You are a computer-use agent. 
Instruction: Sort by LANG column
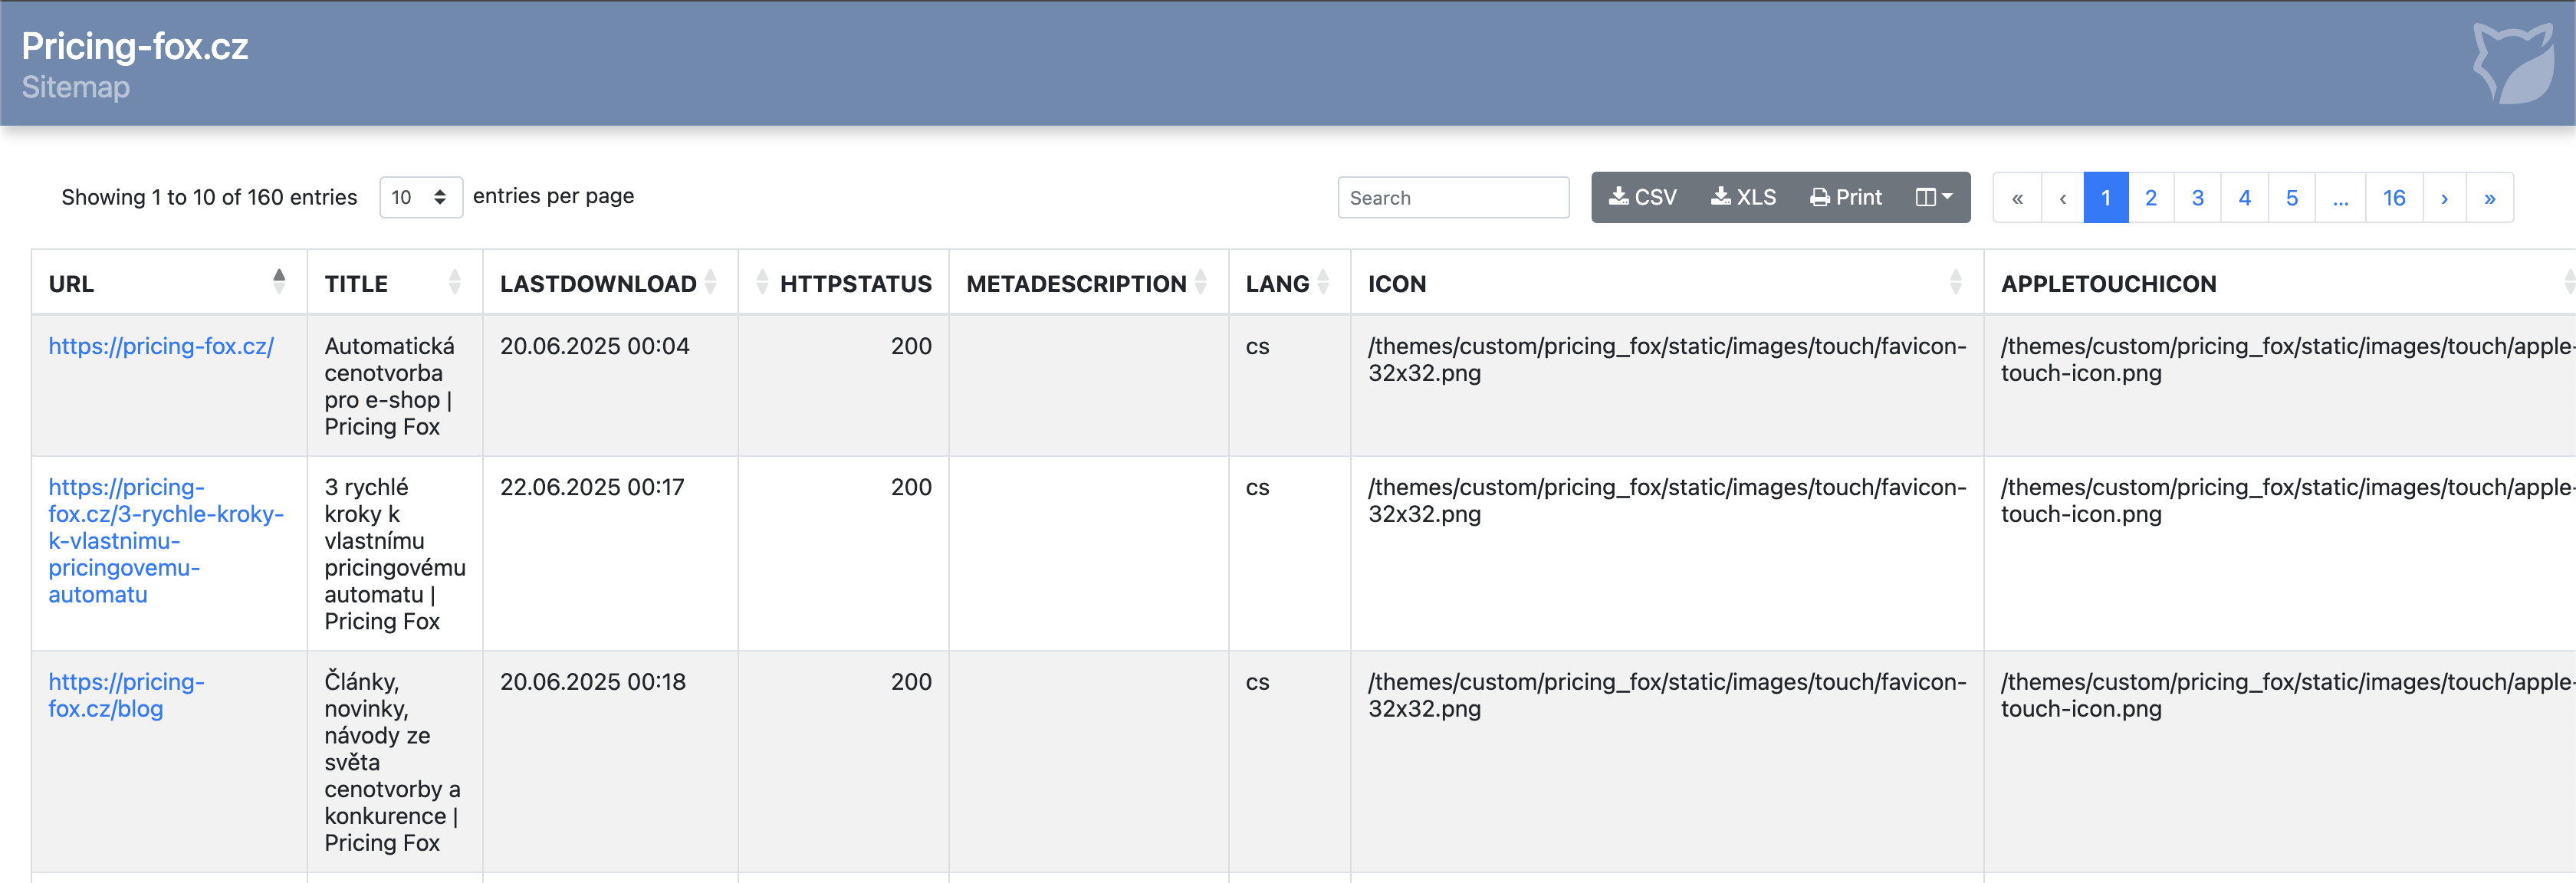(x=1289, y=283)
